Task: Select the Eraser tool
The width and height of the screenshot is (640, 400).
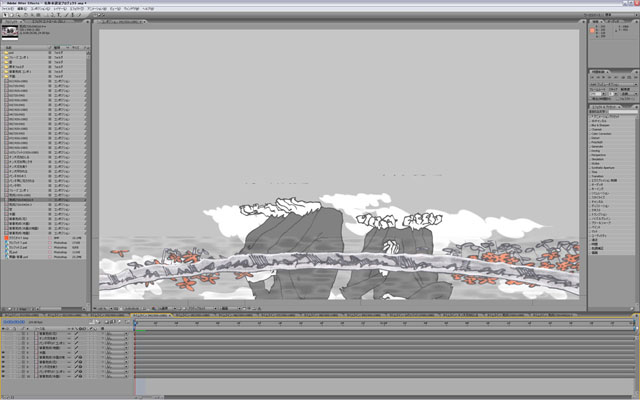Action: [x=79, y=15]
